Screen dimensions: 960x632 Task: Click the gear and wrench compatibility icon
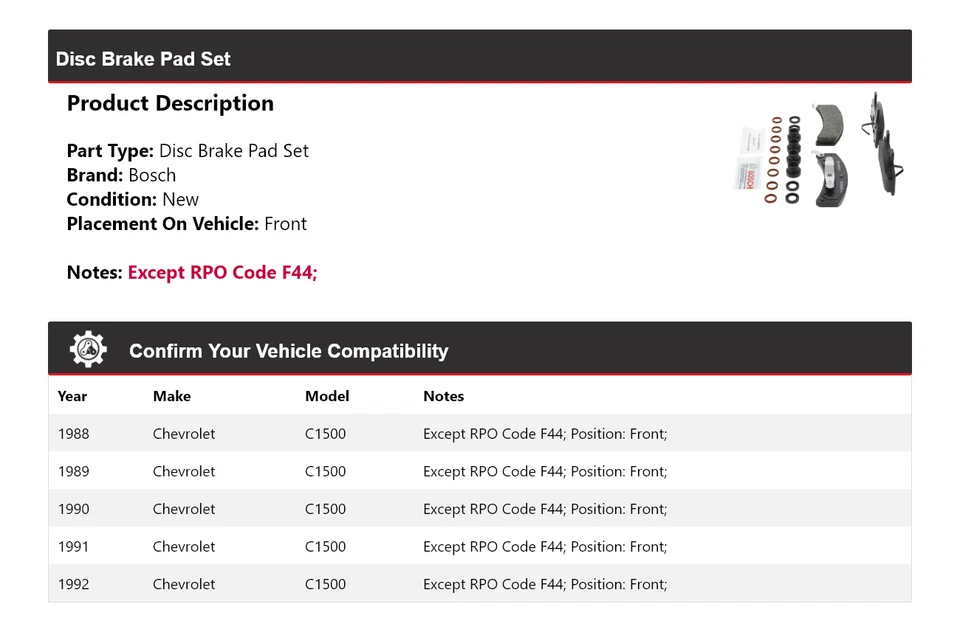(88, 349)
